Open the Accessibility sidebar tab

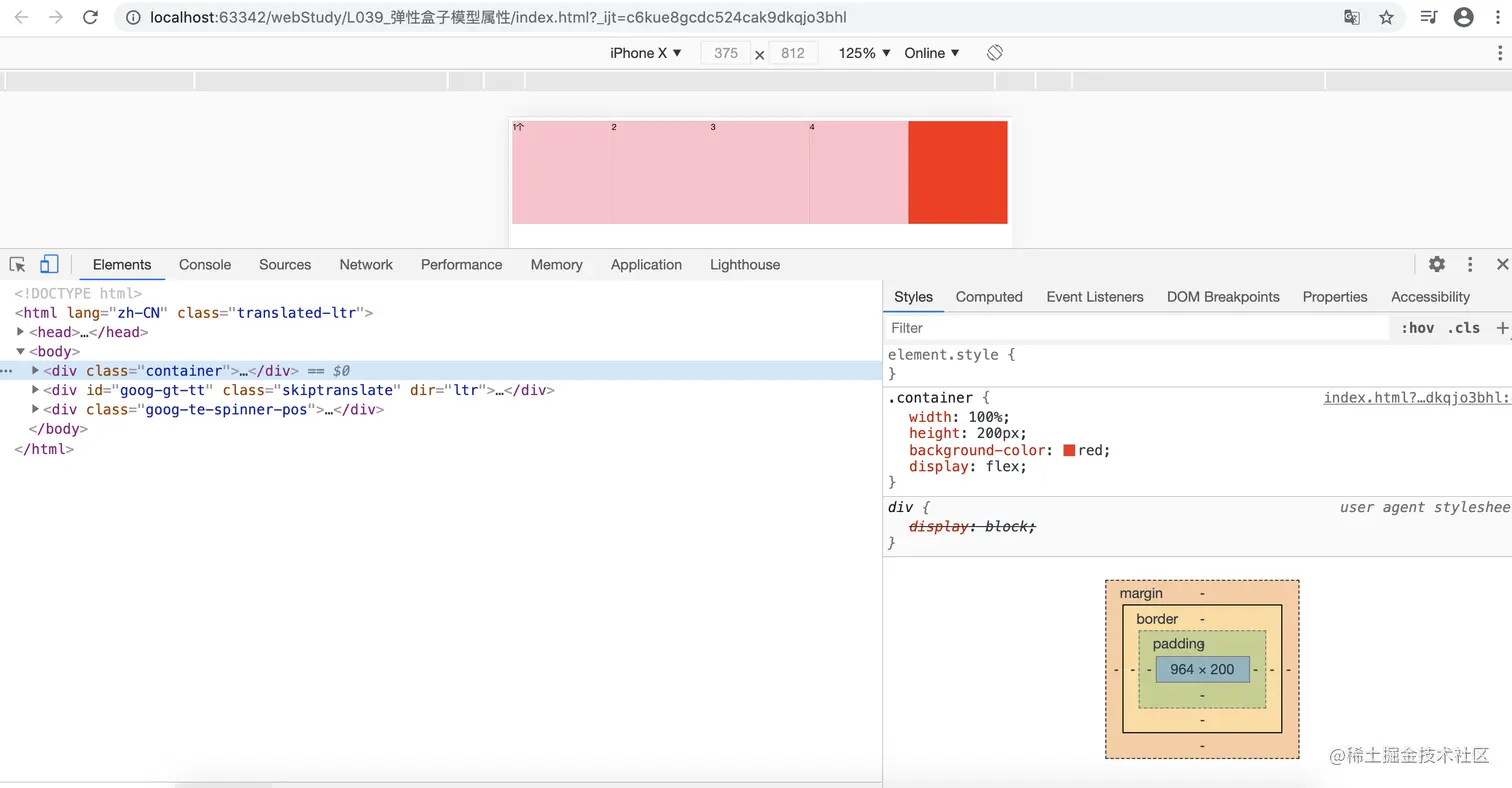(1430, 297)
